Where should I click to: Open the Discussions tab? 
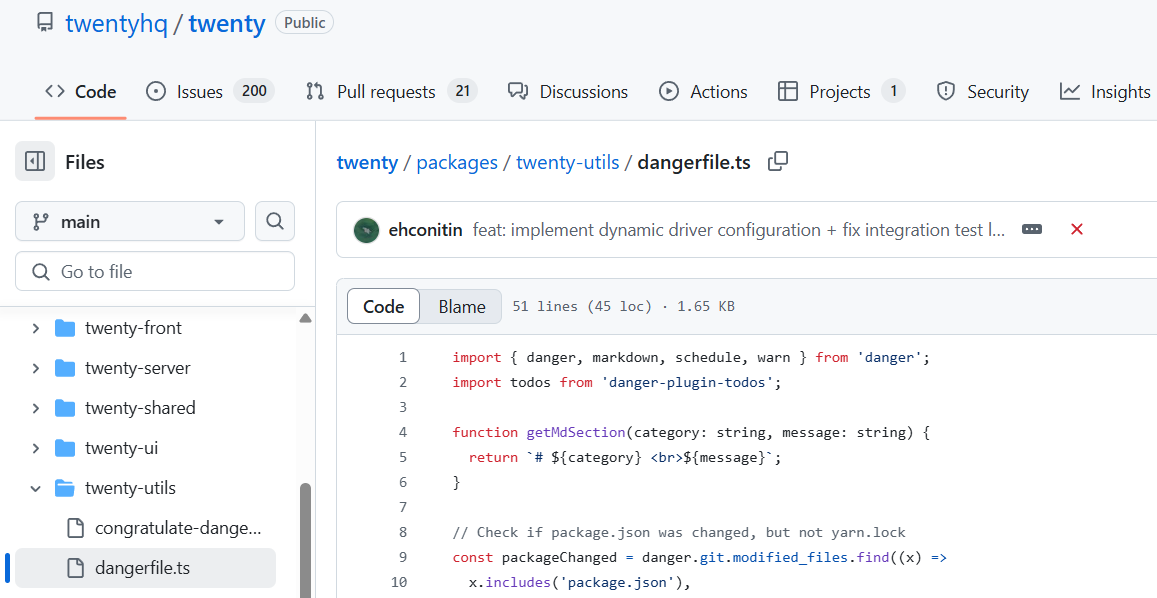coord(567,92)
